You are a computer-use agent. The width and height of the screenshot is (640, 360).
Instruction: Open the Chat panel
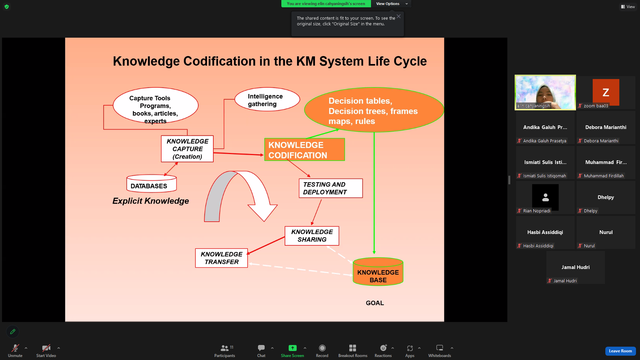coord(261,350)
